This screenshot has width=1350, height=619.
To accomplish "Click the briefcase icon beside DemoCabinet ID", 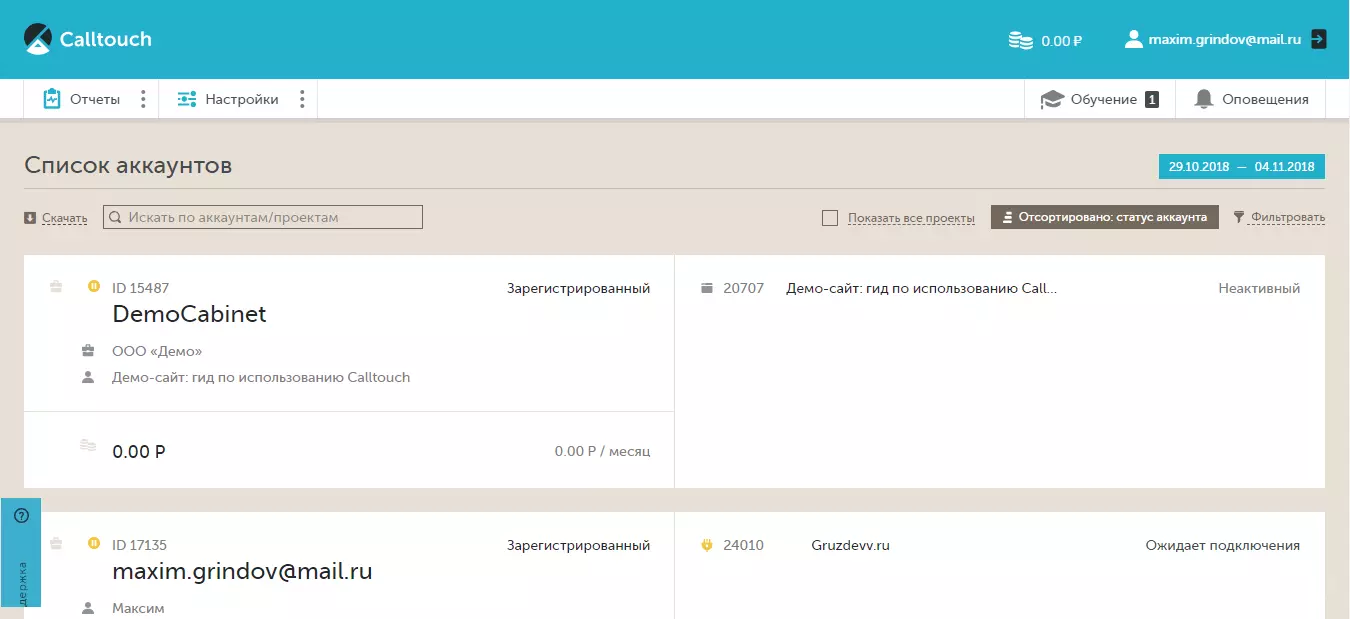I will 56,287.
